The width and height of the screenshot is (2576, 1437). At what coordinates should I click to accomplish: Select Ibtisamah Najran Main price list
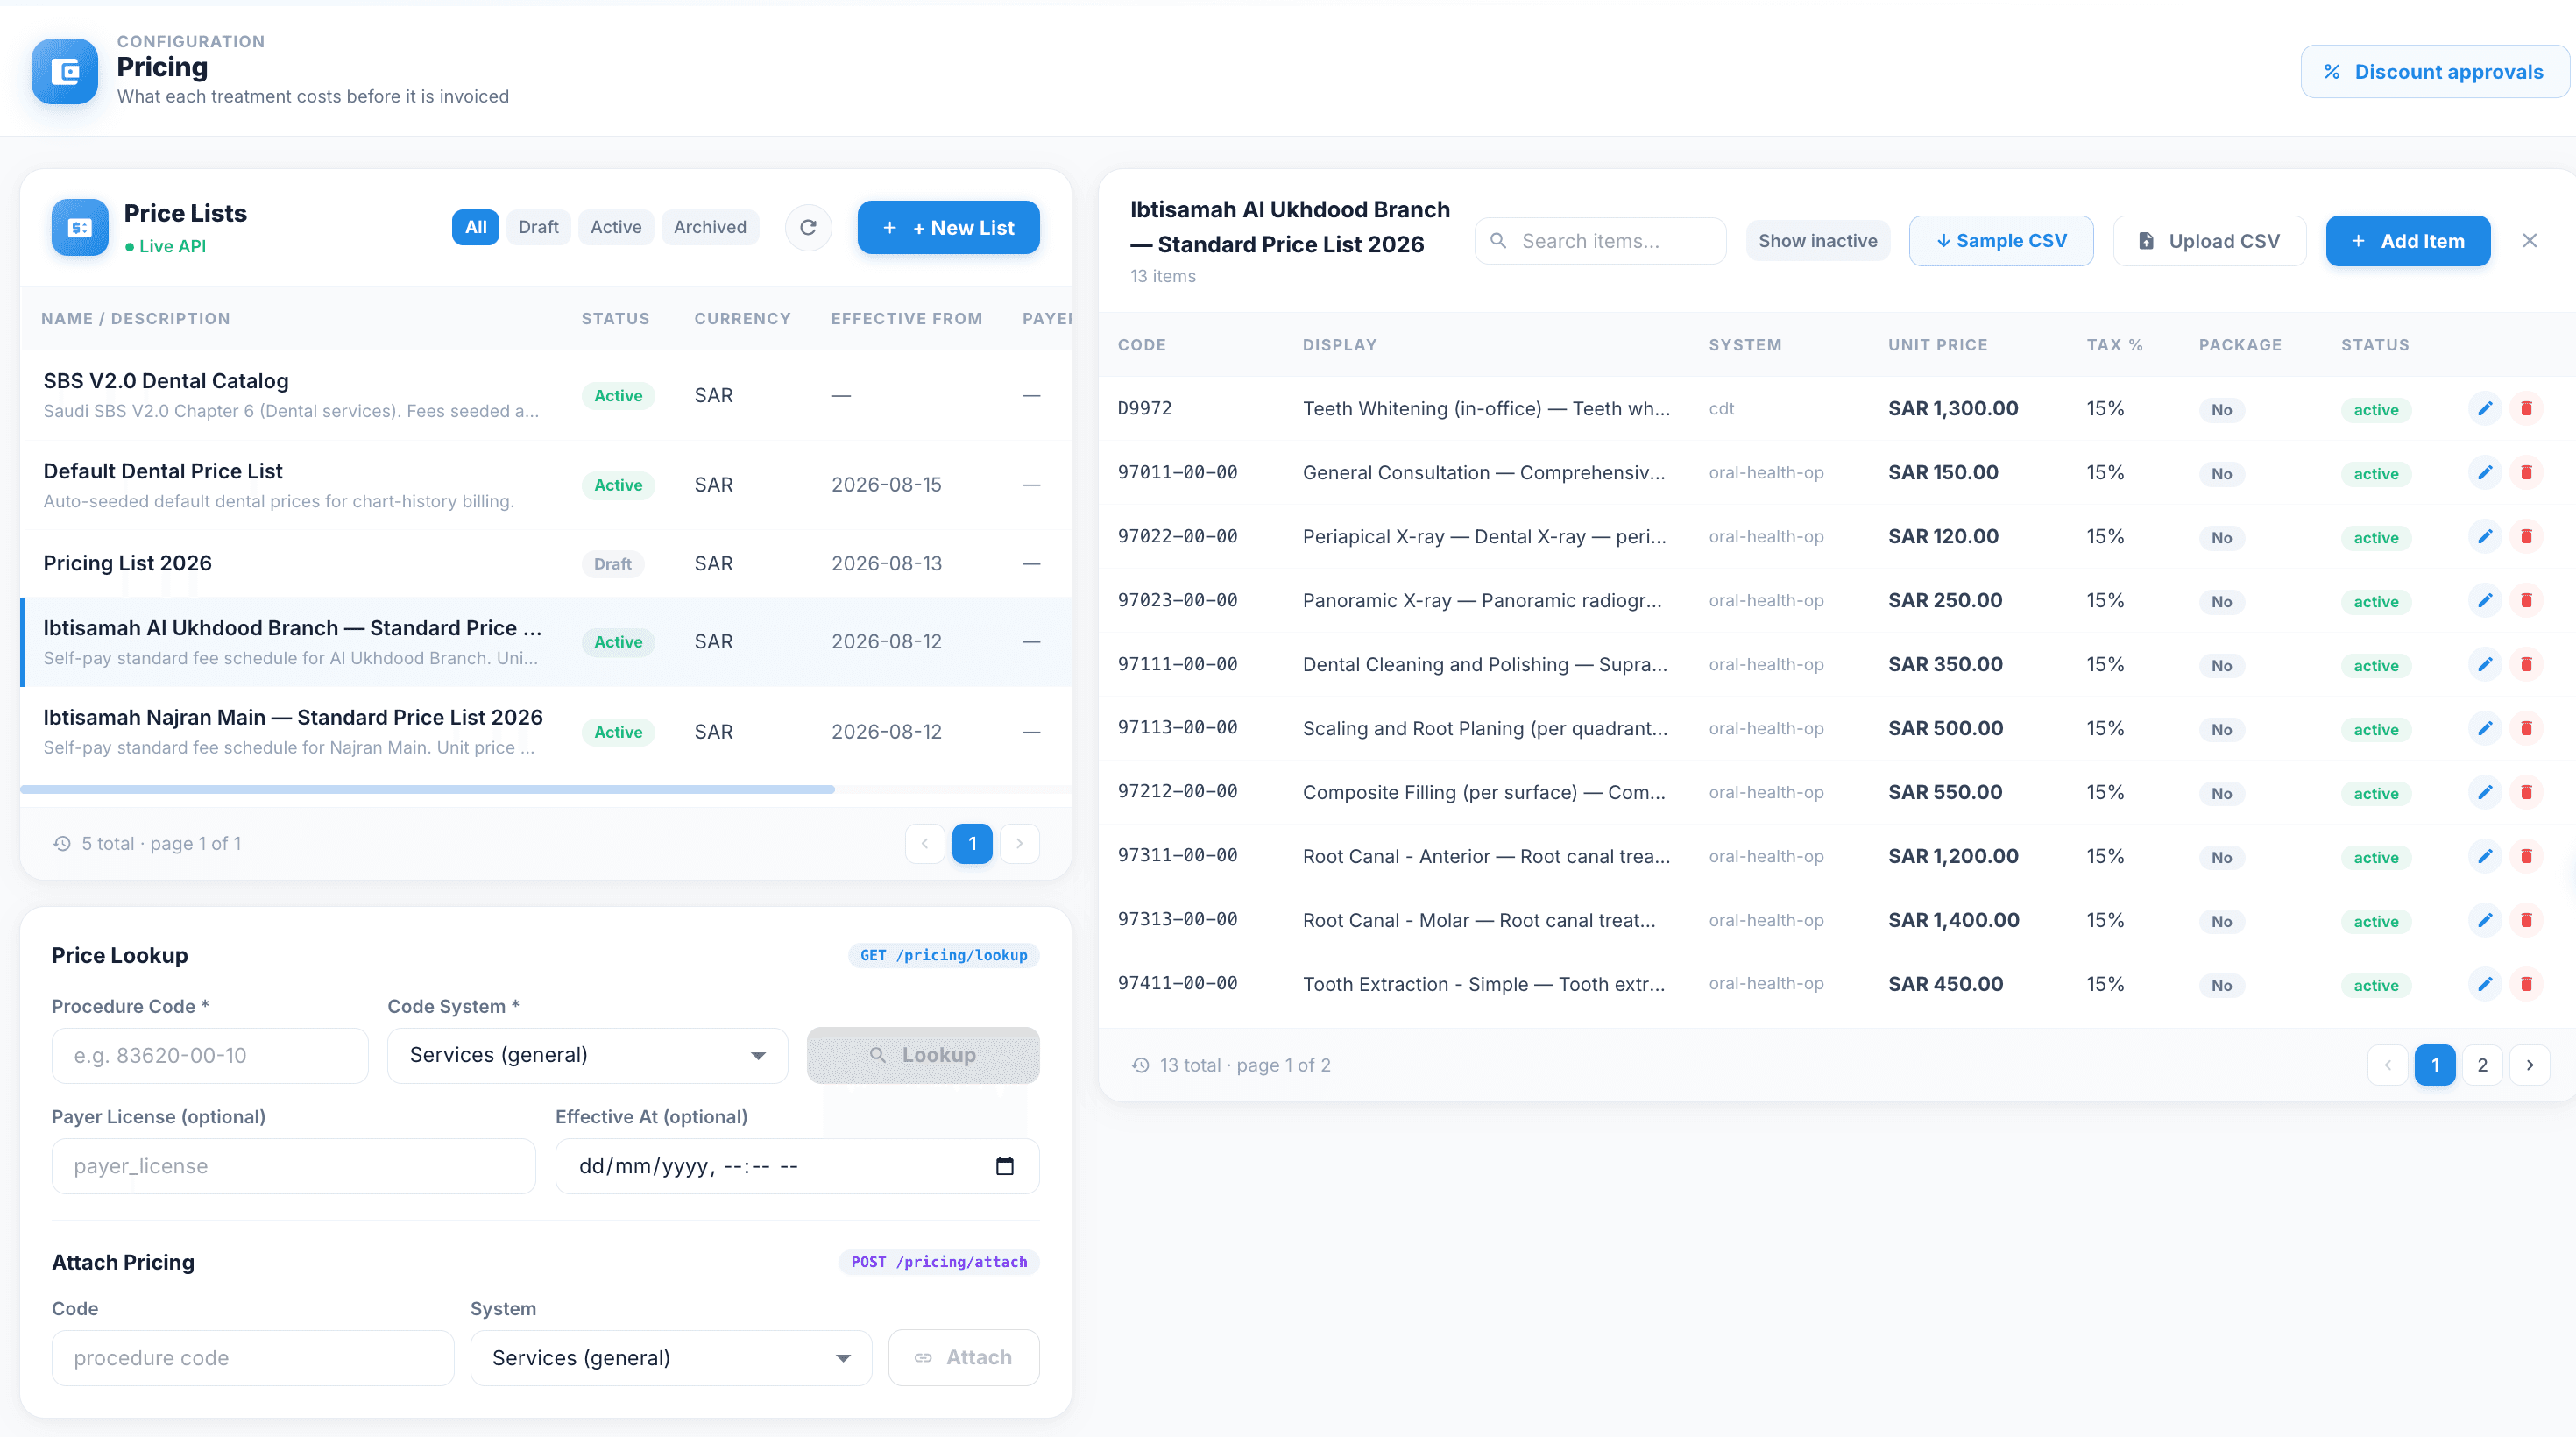tap(545, 731)
